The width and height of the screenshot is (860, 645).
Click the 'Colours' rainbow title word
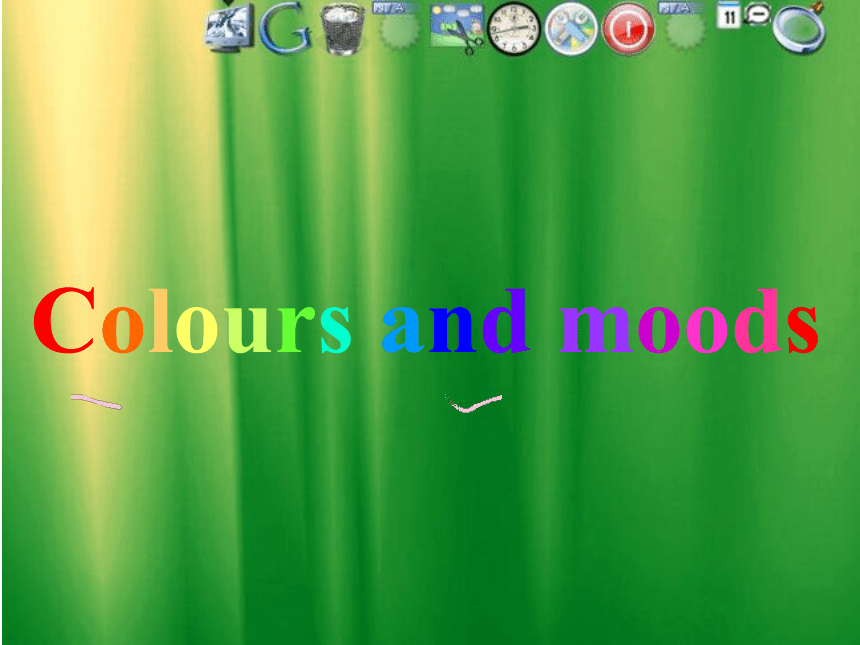coord(191,320)
